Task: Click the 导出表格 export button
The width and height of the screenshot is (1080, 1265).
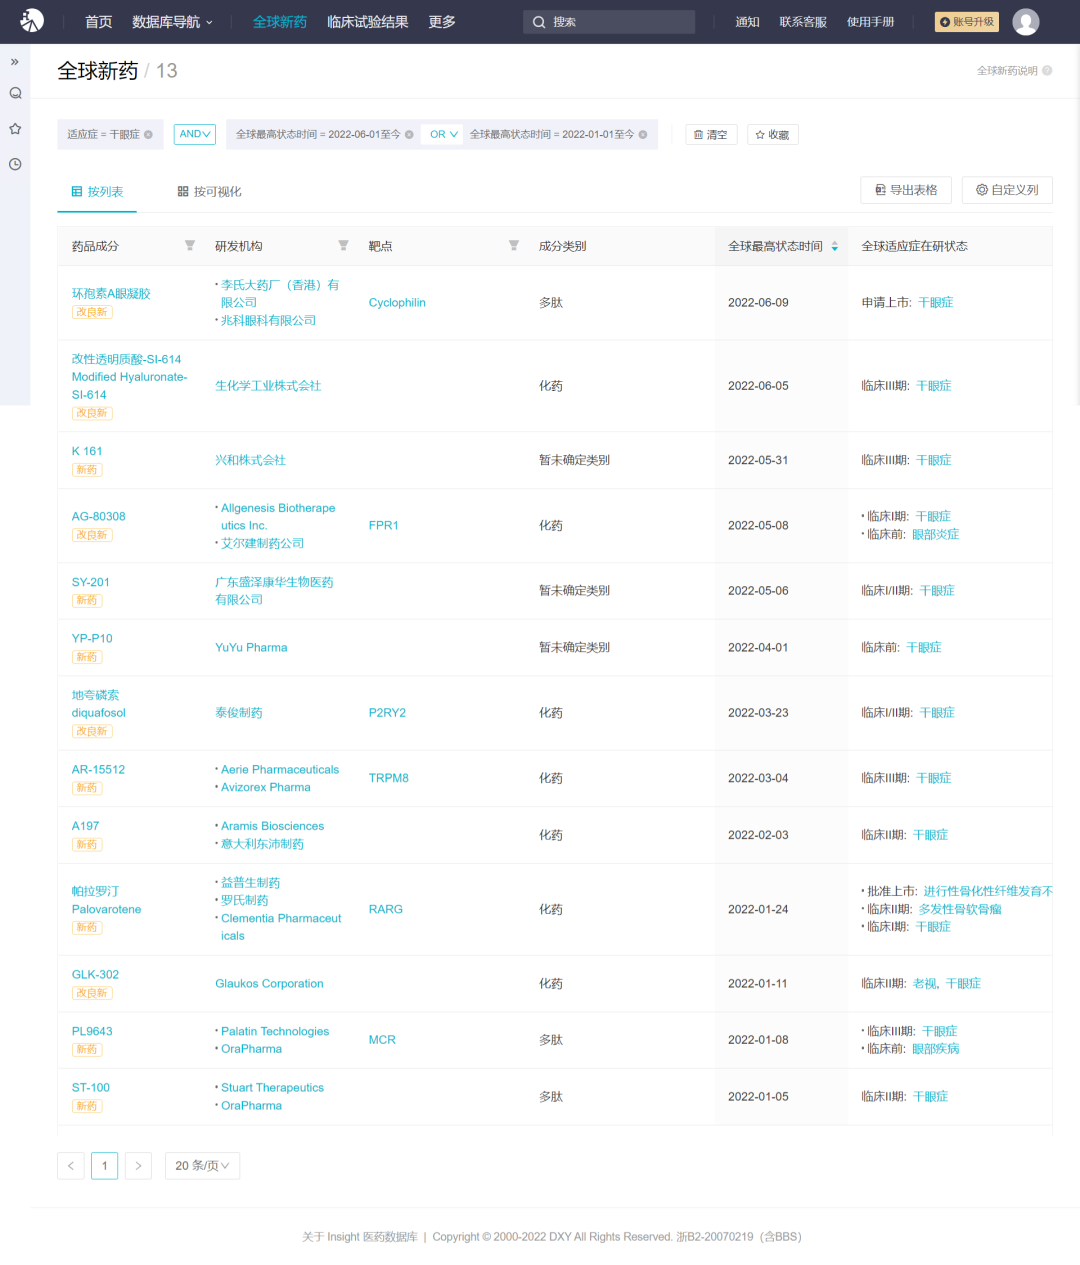Action: click(x=906, y=190)
